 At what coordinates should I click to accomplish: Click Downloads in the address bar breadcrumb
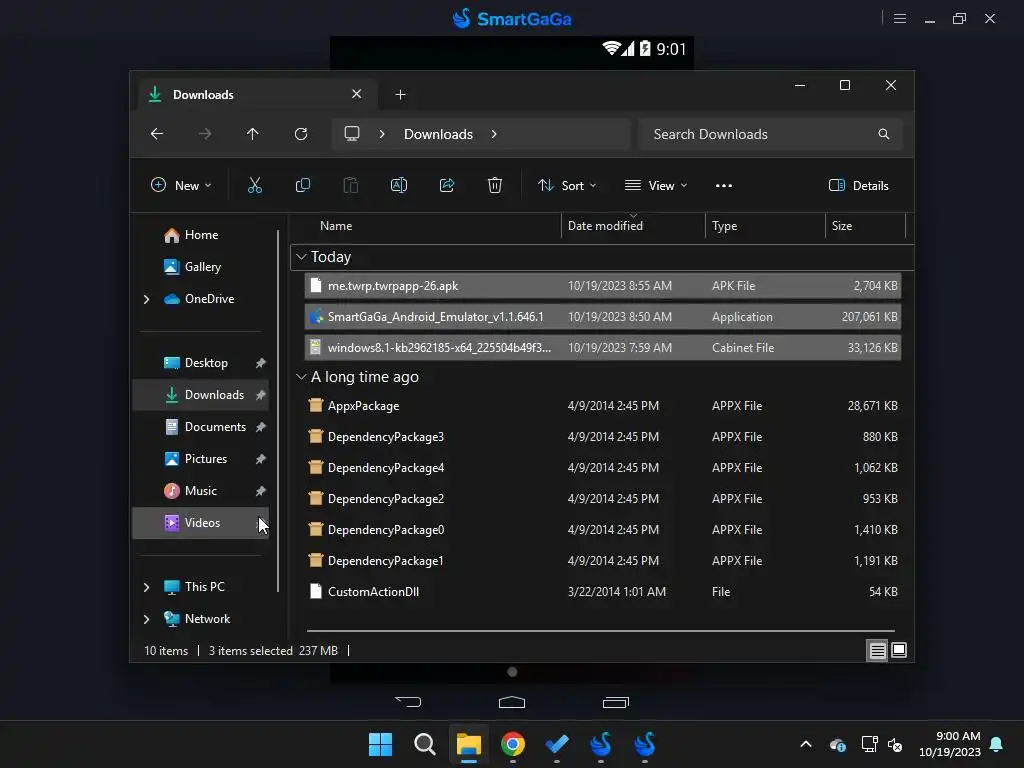(x=438, y=134)
